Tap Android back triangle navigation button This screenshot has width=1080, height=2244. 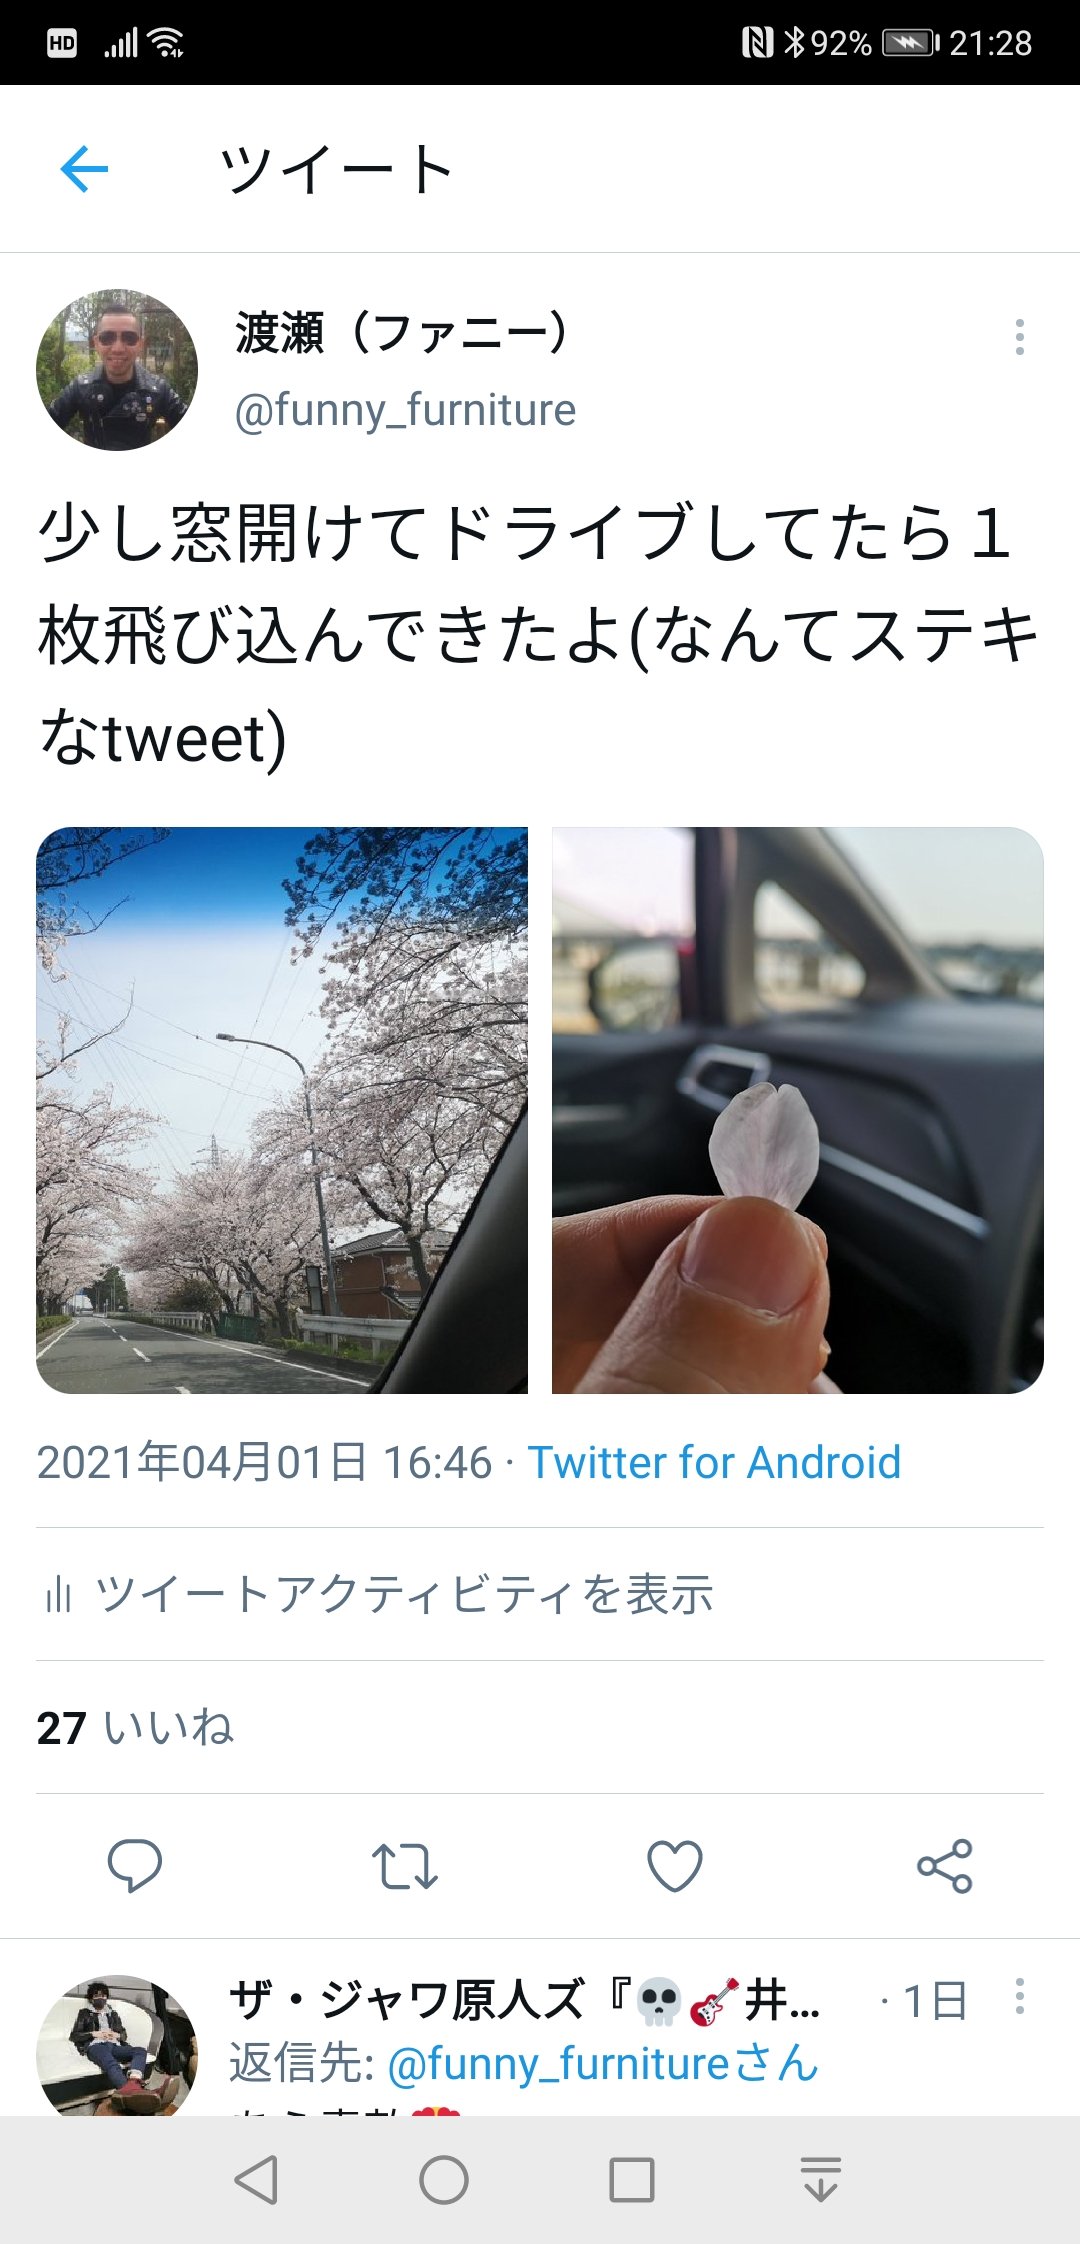tap(256, 2180)
